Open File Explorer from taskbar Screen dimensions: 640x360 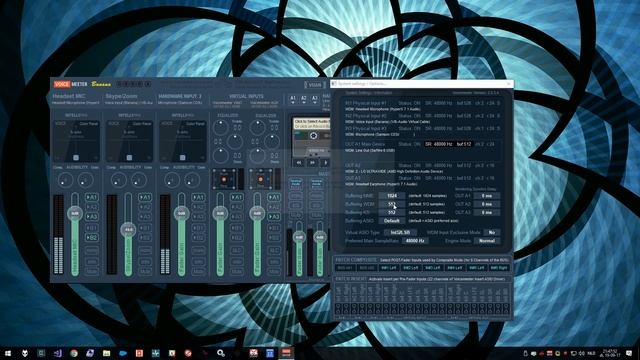(107, 353)
